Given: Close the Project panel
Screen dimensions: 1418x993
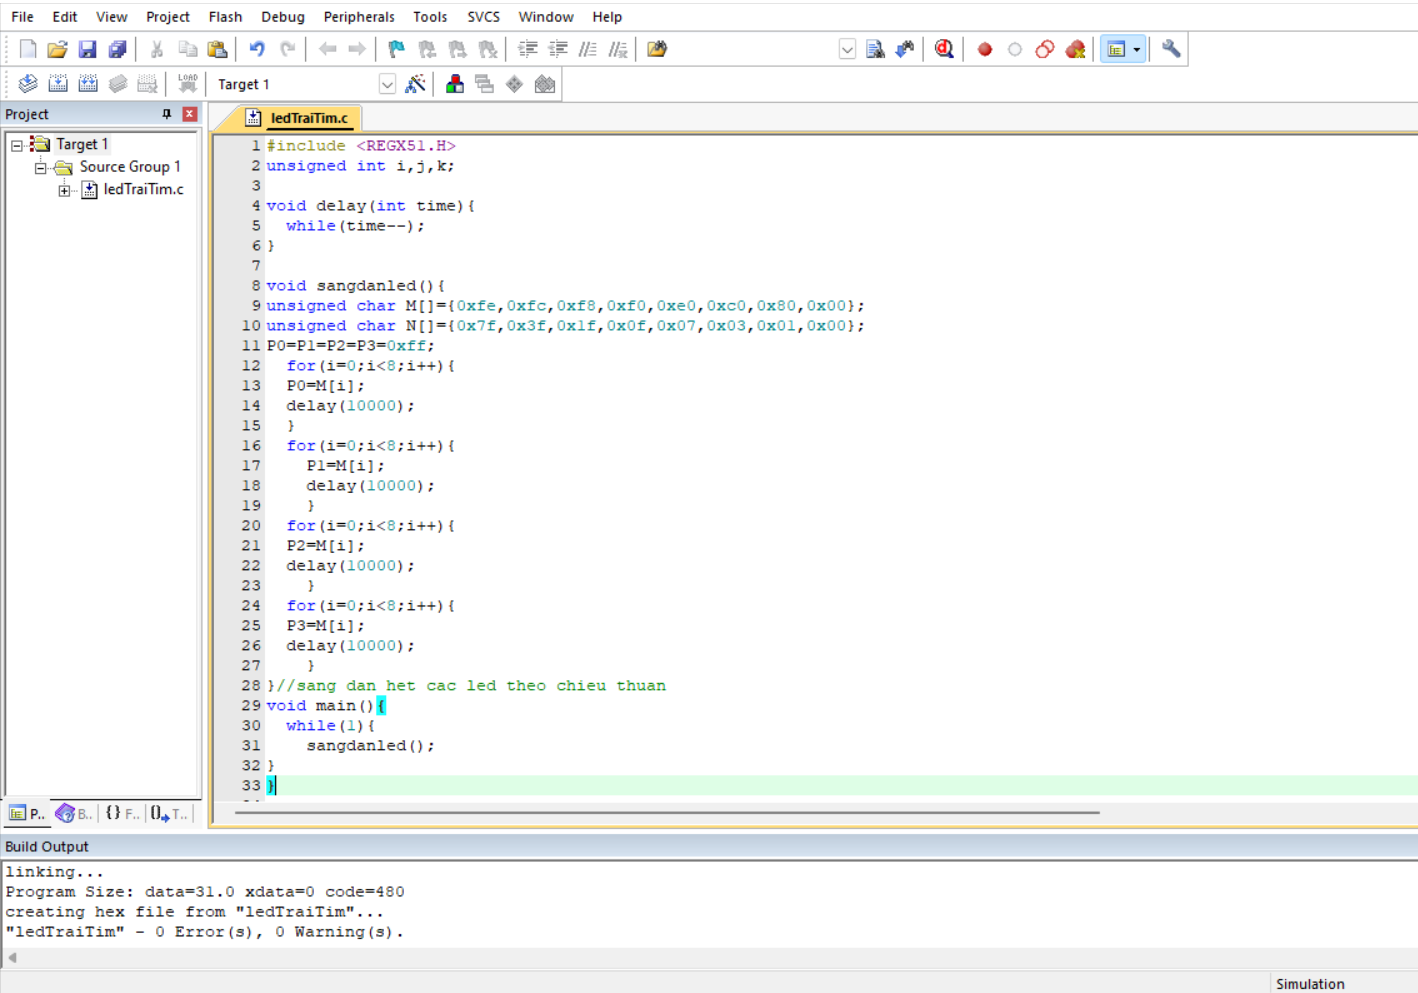Looking at the screenshot, I should tap(189, 114).
